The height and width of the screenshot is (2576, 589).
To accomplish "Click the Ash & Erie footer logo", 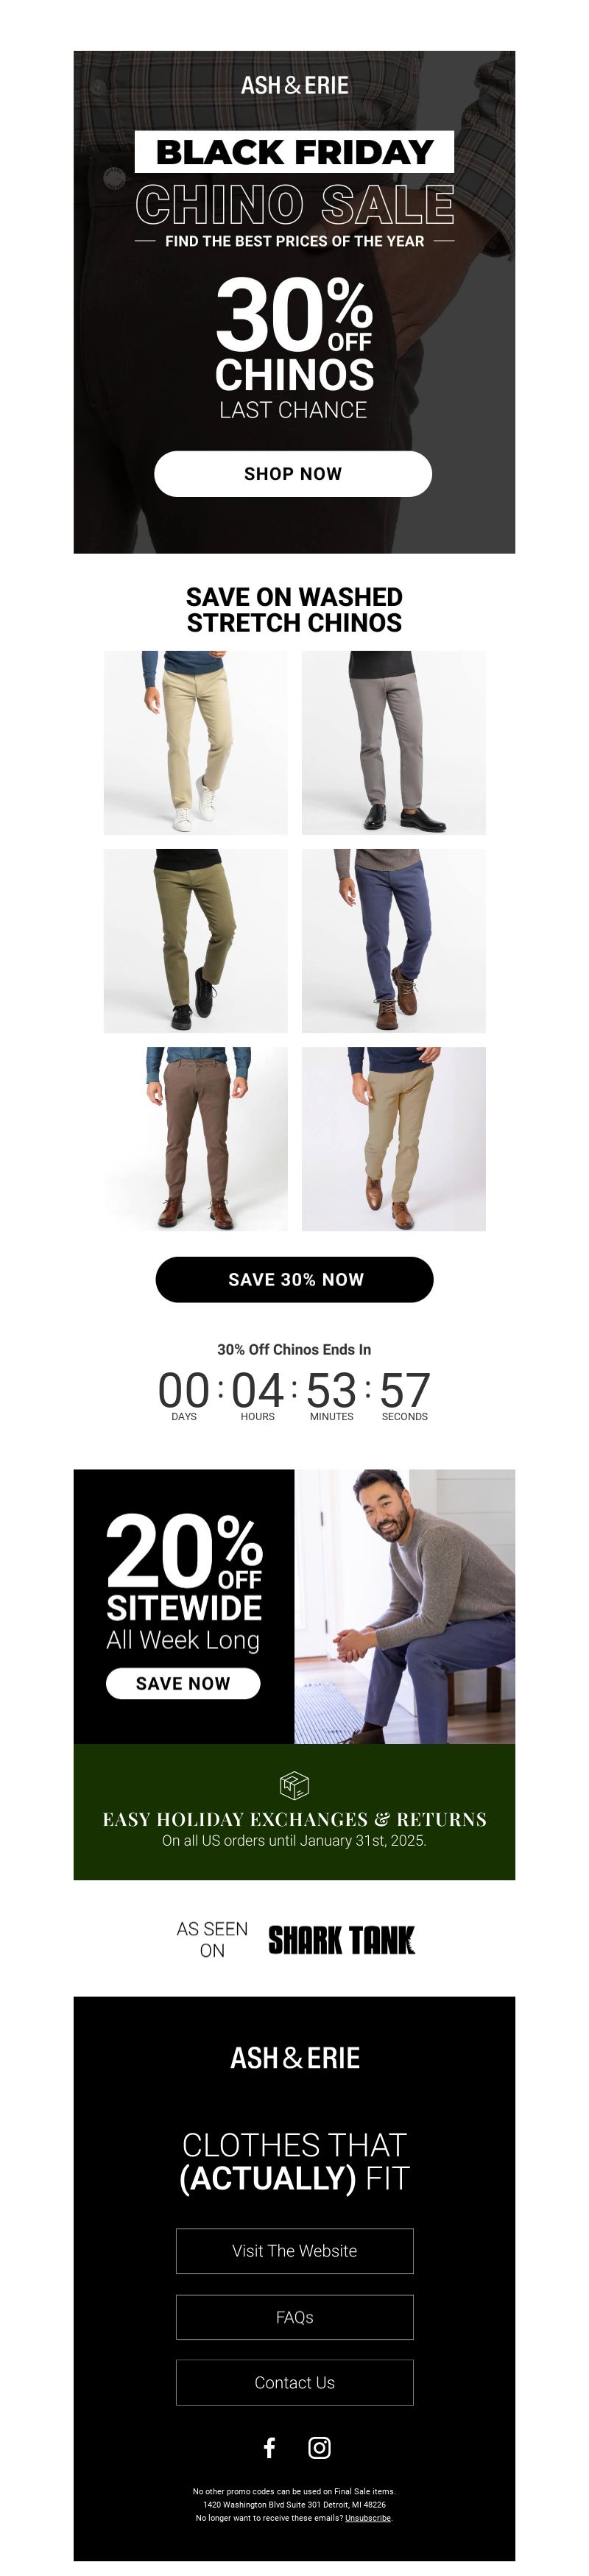I will 294,2057.
